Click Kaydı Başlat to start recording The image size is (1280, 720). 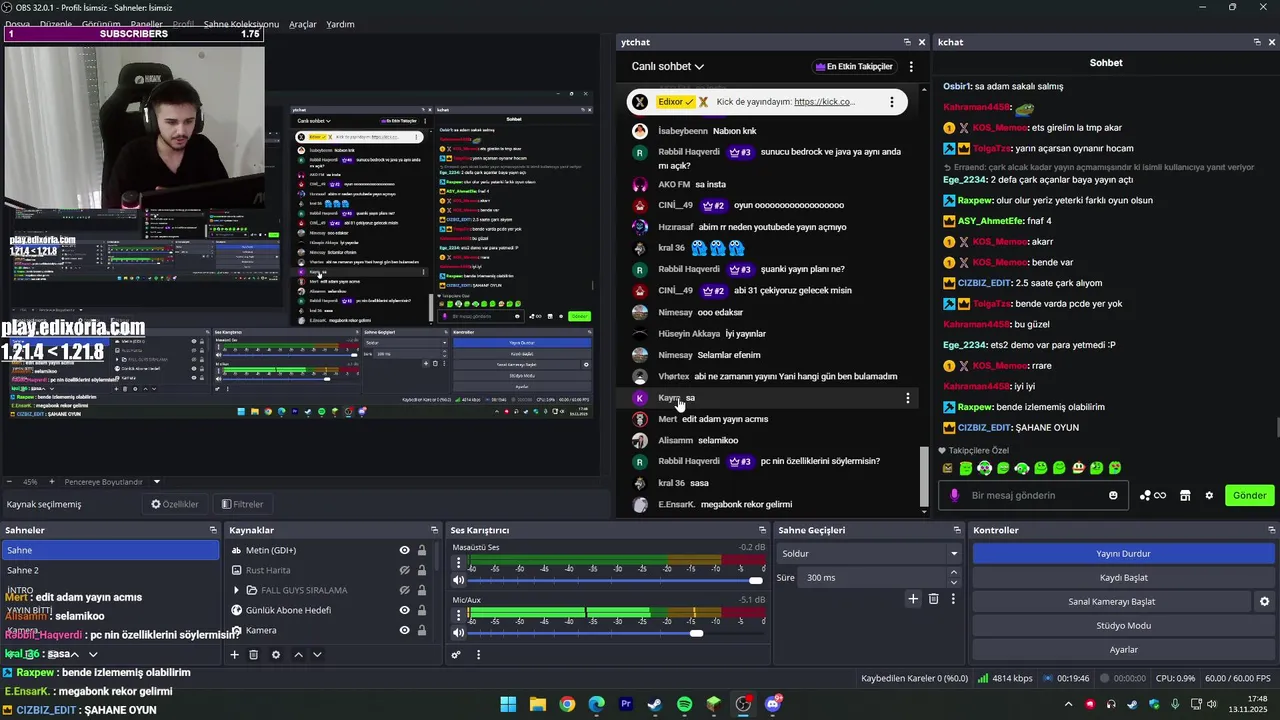point(1123,577)
